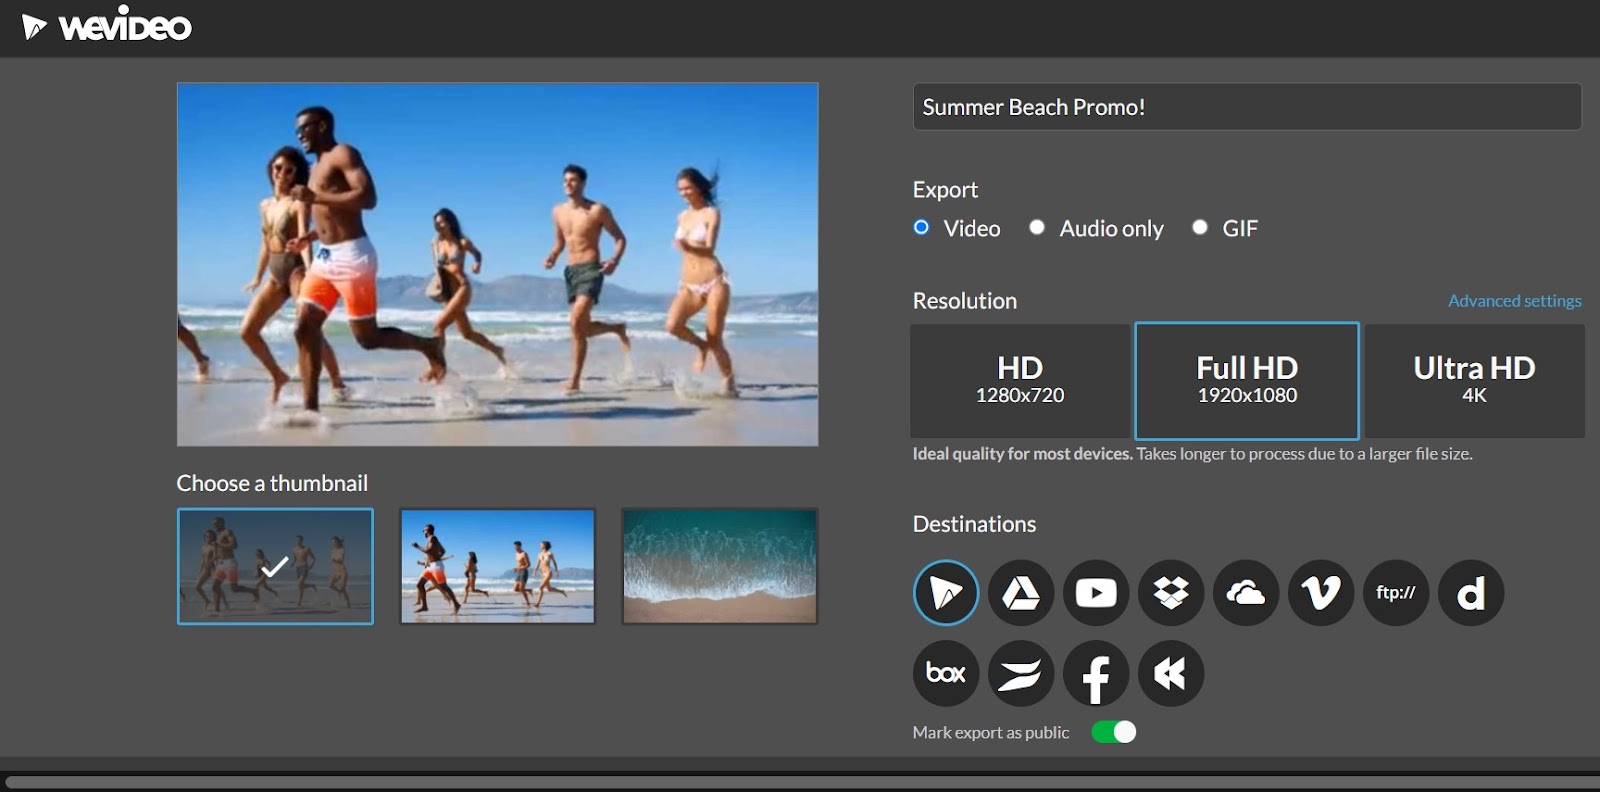This screenshot has width=1600, height=792.
Task: Choose the ocean wave thumbnail
Action: coord(720,566)
